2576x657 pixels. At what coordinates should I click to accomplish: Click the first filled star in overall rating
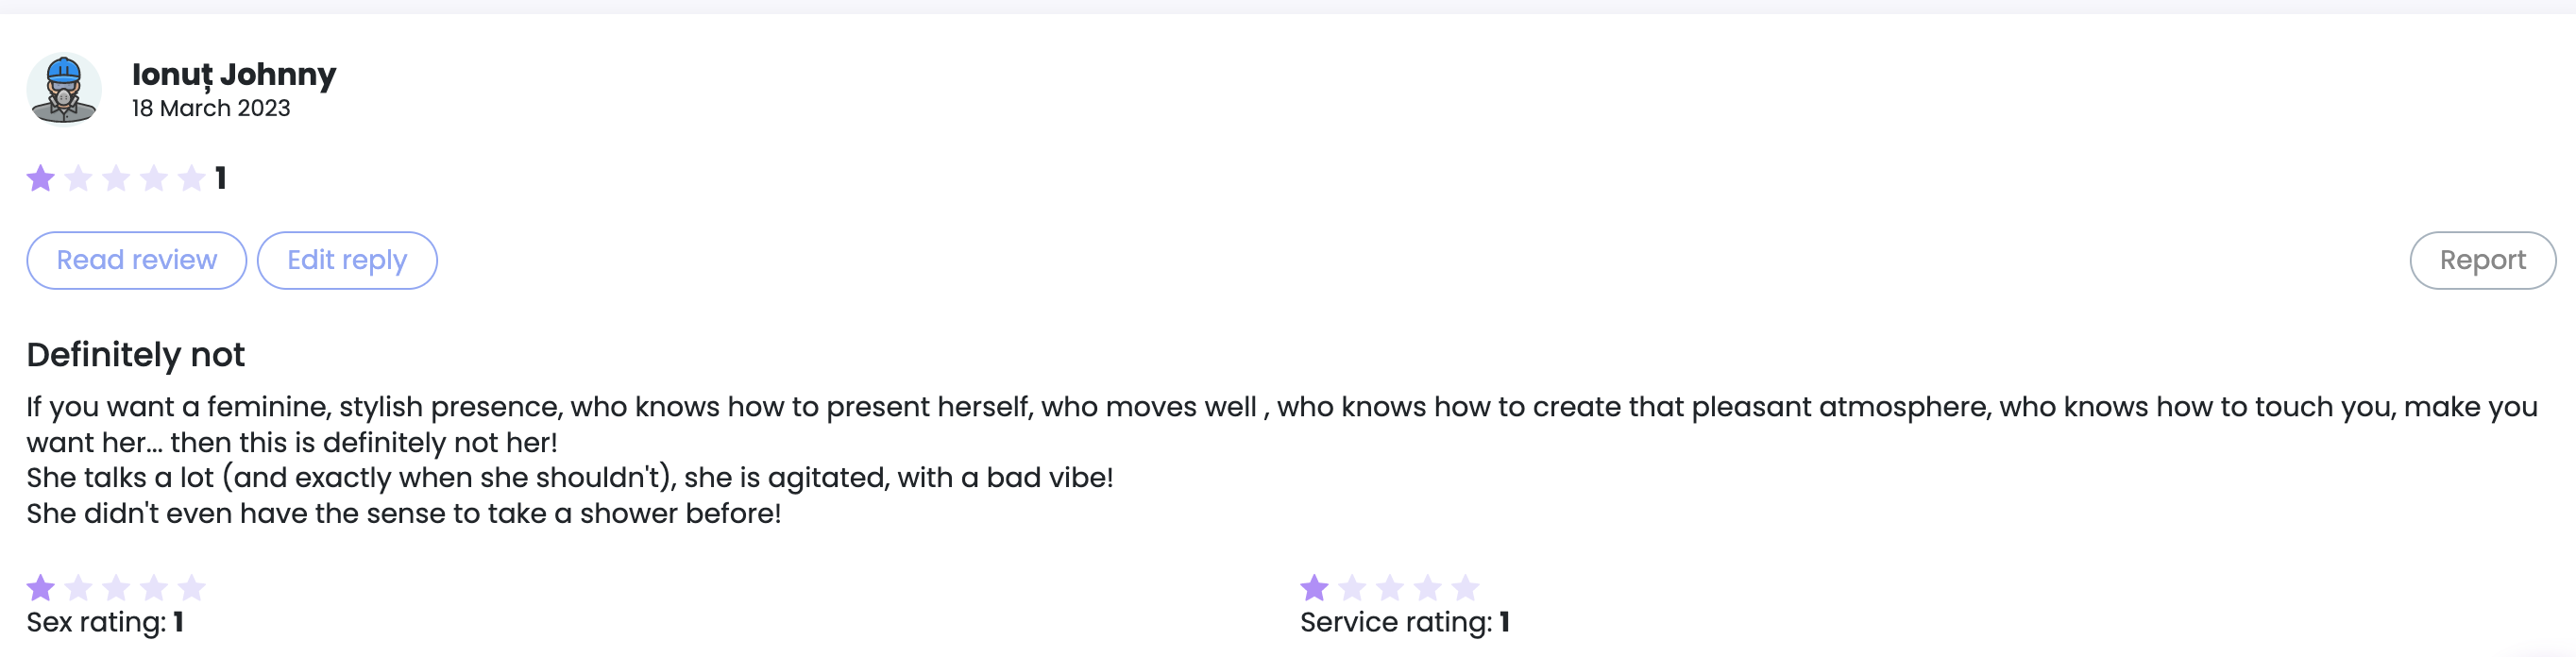[x=41, y=179]
